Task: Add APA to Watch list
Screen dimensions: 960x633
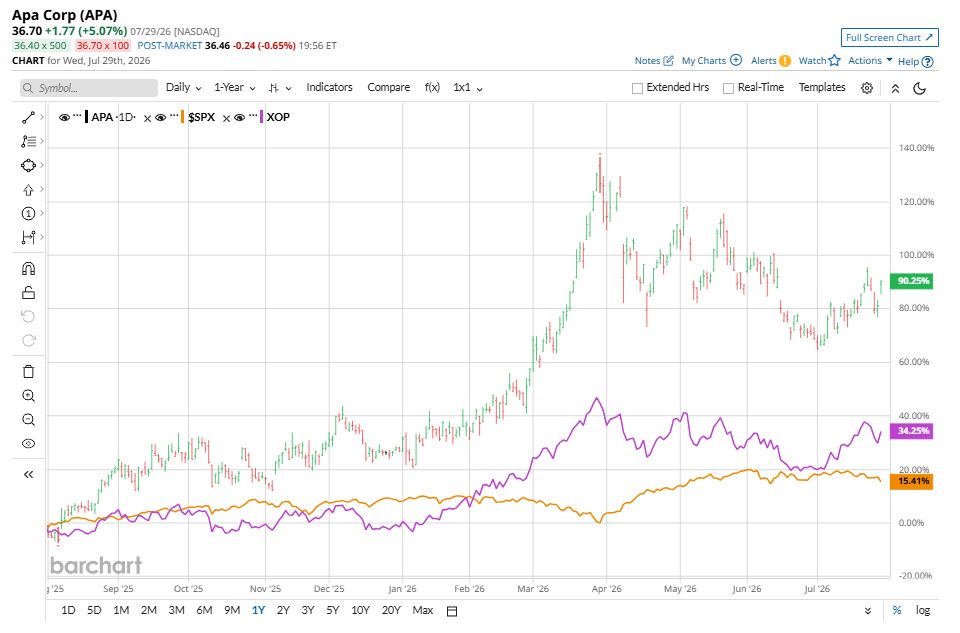Action: (x=819, y=61)
